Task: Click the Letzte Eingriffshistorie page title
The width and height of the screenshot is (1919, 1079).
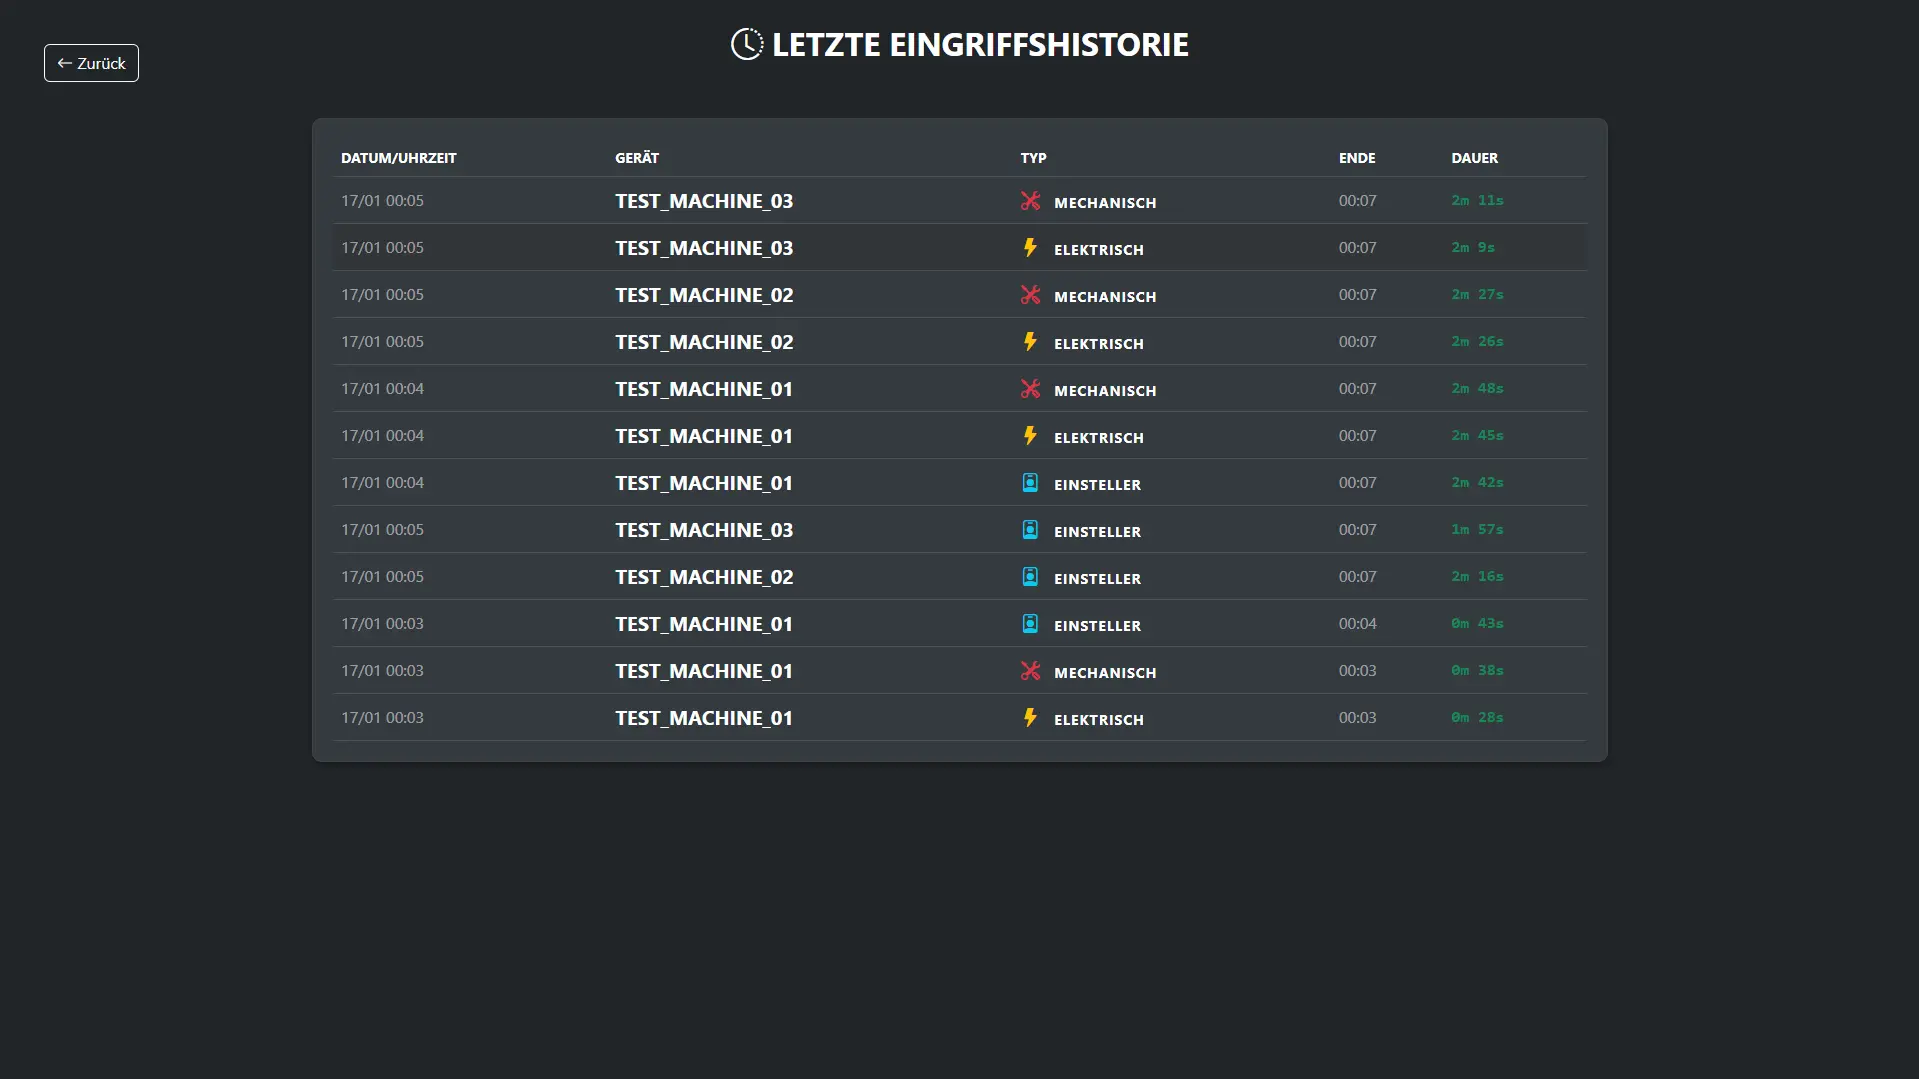Action: tap(980, 45)
